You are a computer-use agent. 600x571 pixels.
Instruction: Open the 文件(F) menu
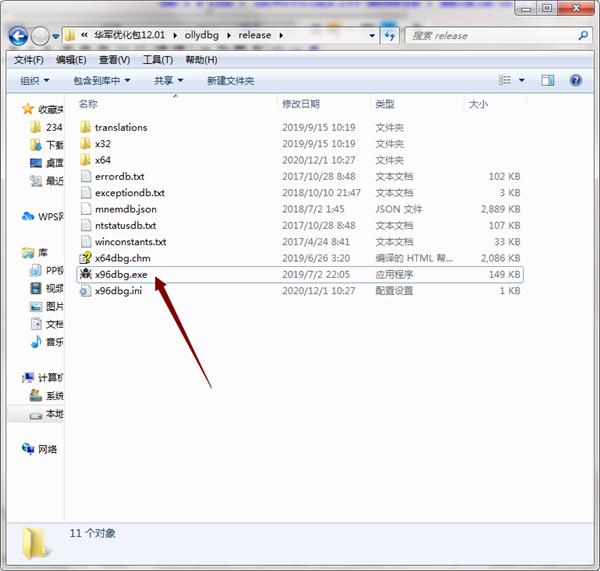click(29, 60)
